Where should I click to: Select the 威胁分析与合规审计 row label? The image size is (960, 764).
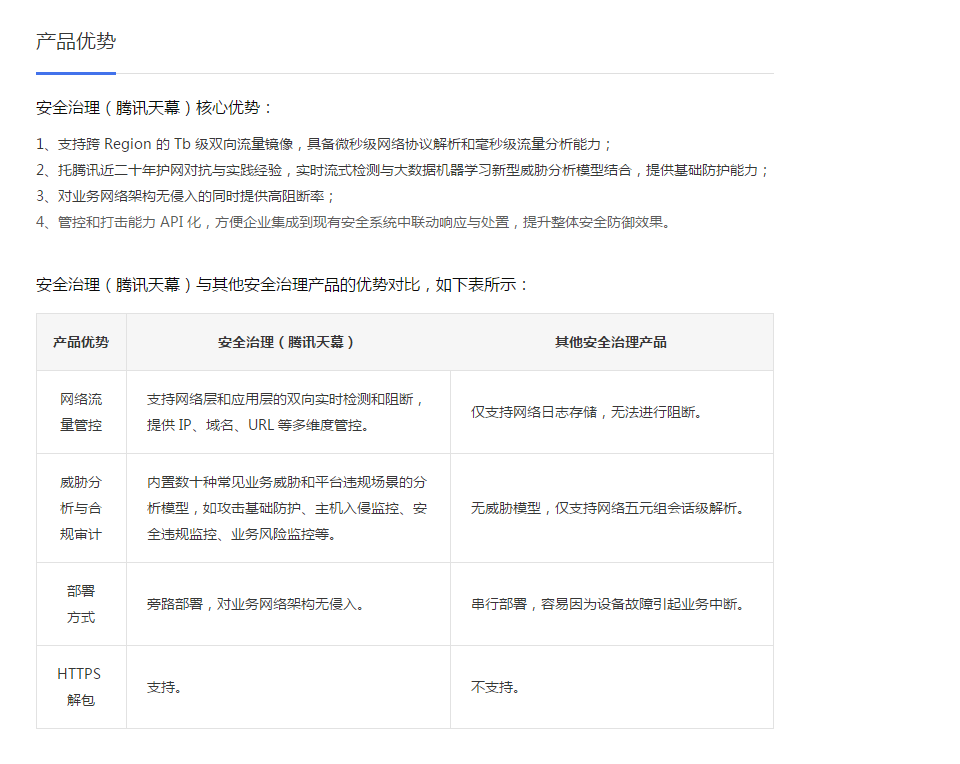click(81, 508)
